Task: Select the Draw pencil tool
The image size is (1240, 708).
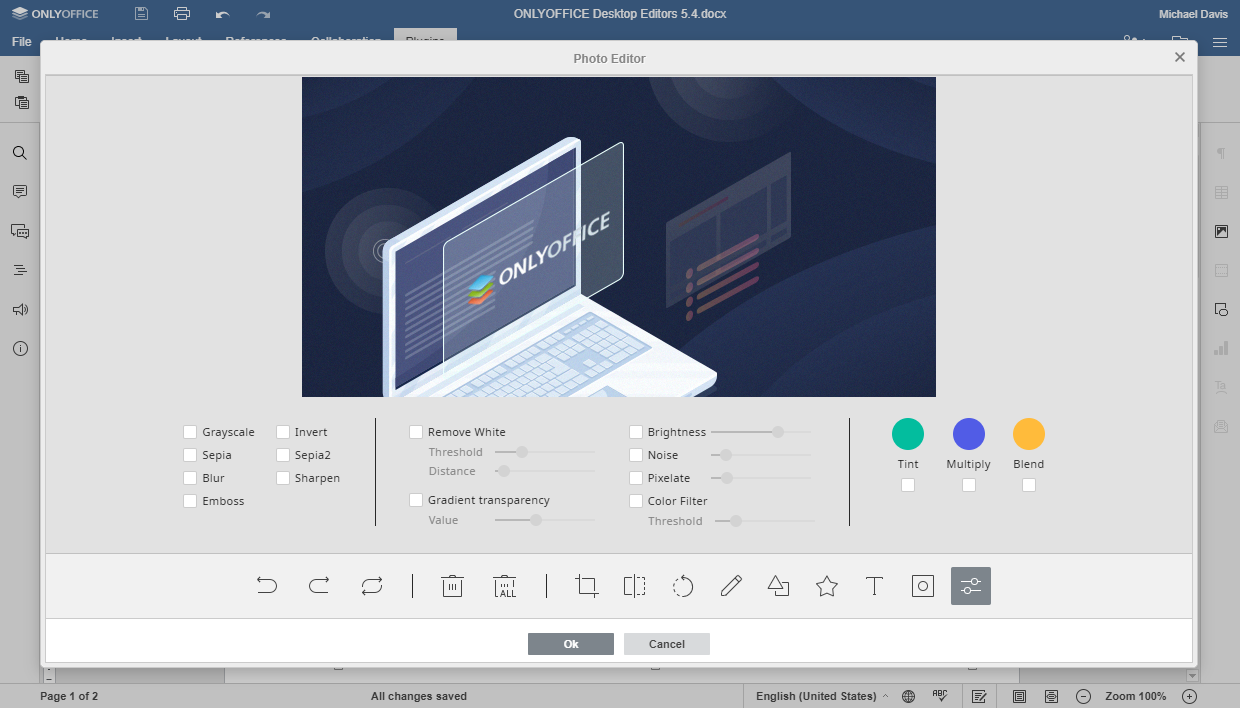Action: pyautogui.click(x=731, y=586)
